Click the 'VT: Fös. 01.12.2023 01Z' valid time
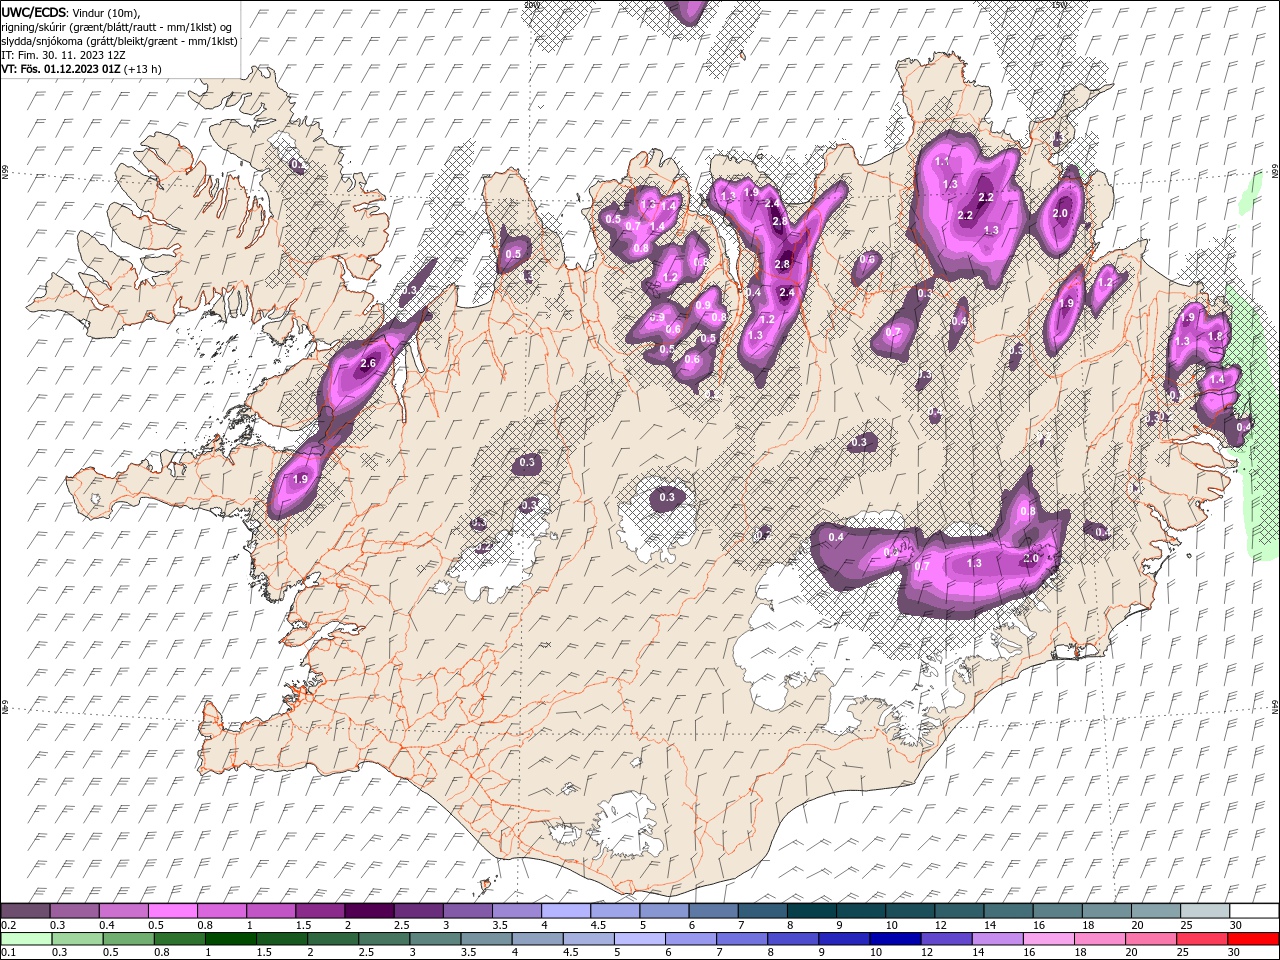Image resolution: width=1280 pixels, height=960 pixels. [61, 69]
